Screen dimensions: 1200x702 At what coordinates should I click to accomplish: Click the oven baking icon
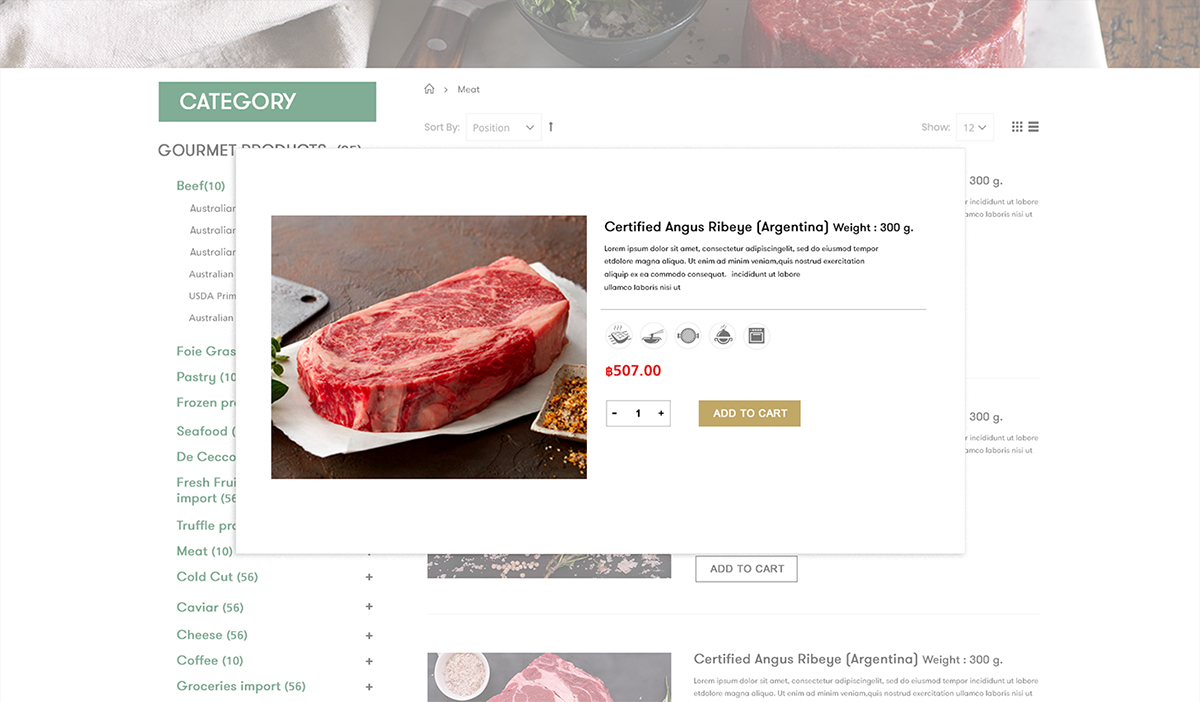coord(756,335)
